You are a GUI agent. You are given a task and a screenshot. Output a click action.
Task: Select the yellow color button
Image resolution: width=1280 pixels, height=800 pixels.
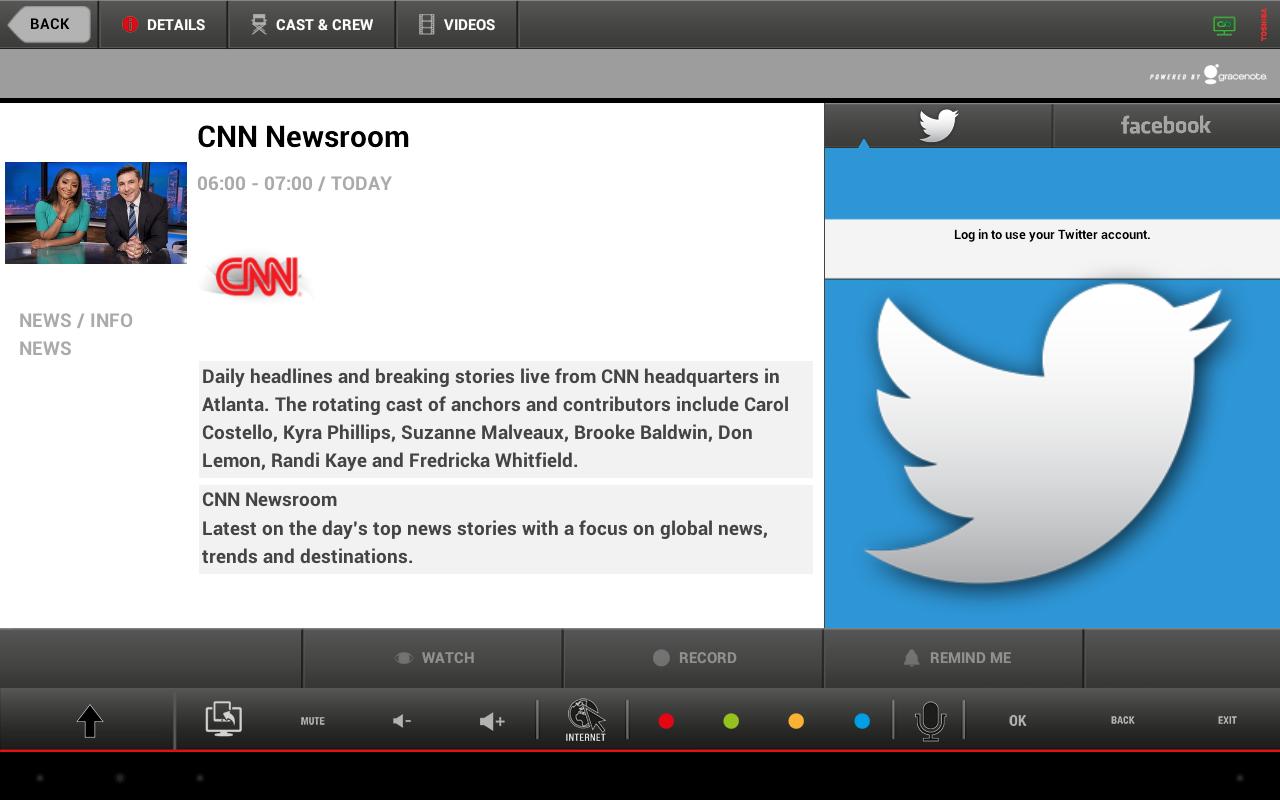tap(796, 721)
